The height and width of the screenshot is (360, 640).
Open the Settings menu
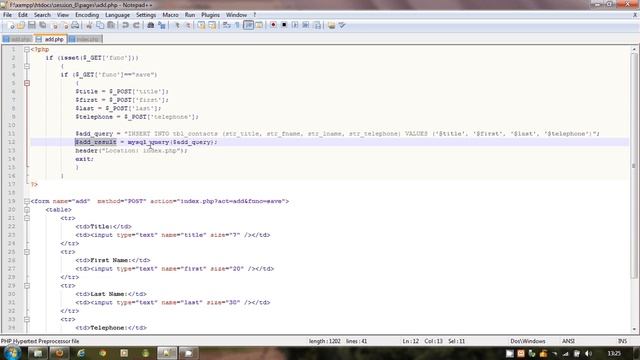point(146,15)
